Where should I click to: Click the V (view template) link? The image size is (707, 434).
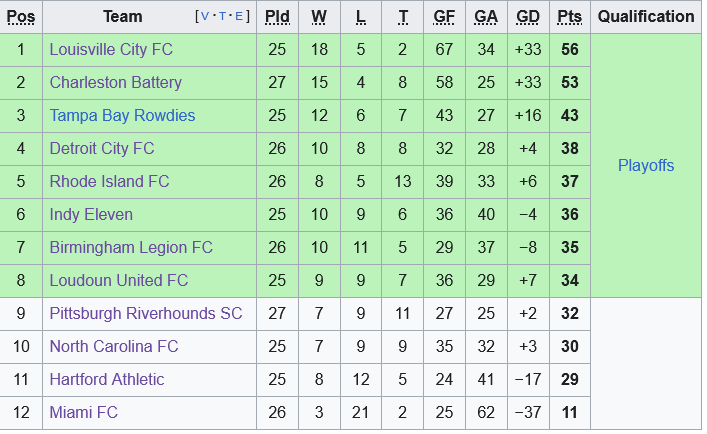pos(205,17)
